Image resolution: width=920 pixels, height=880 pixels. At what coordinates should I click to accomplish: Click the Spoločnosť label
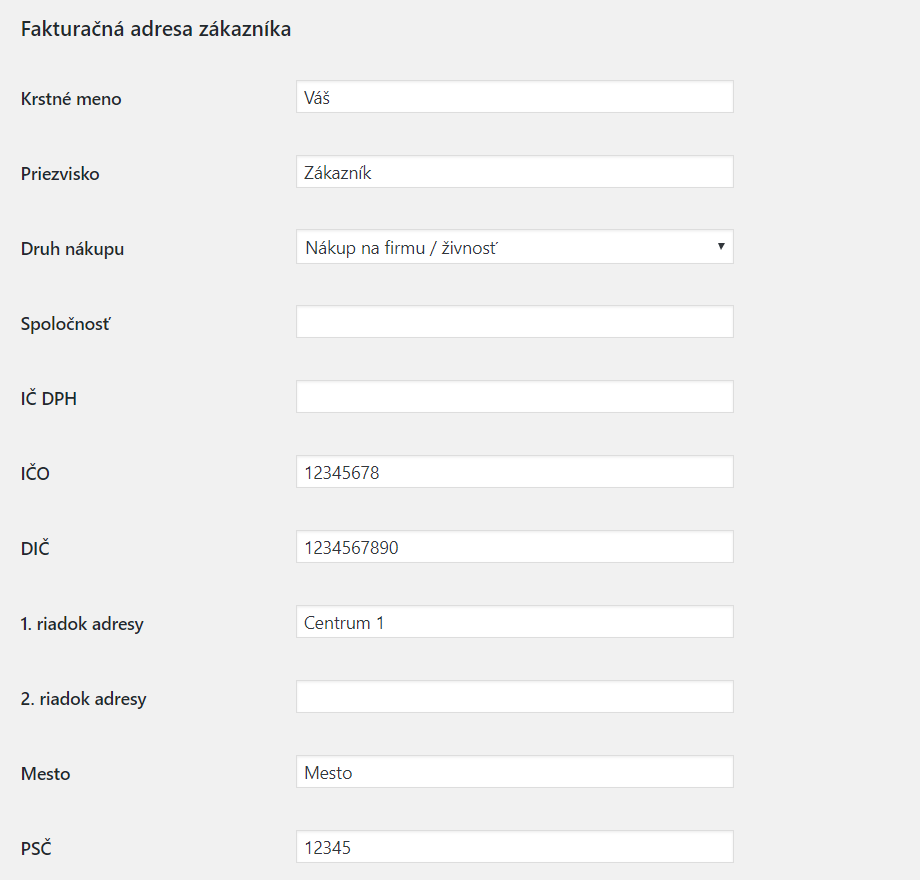tap(66, 324)
